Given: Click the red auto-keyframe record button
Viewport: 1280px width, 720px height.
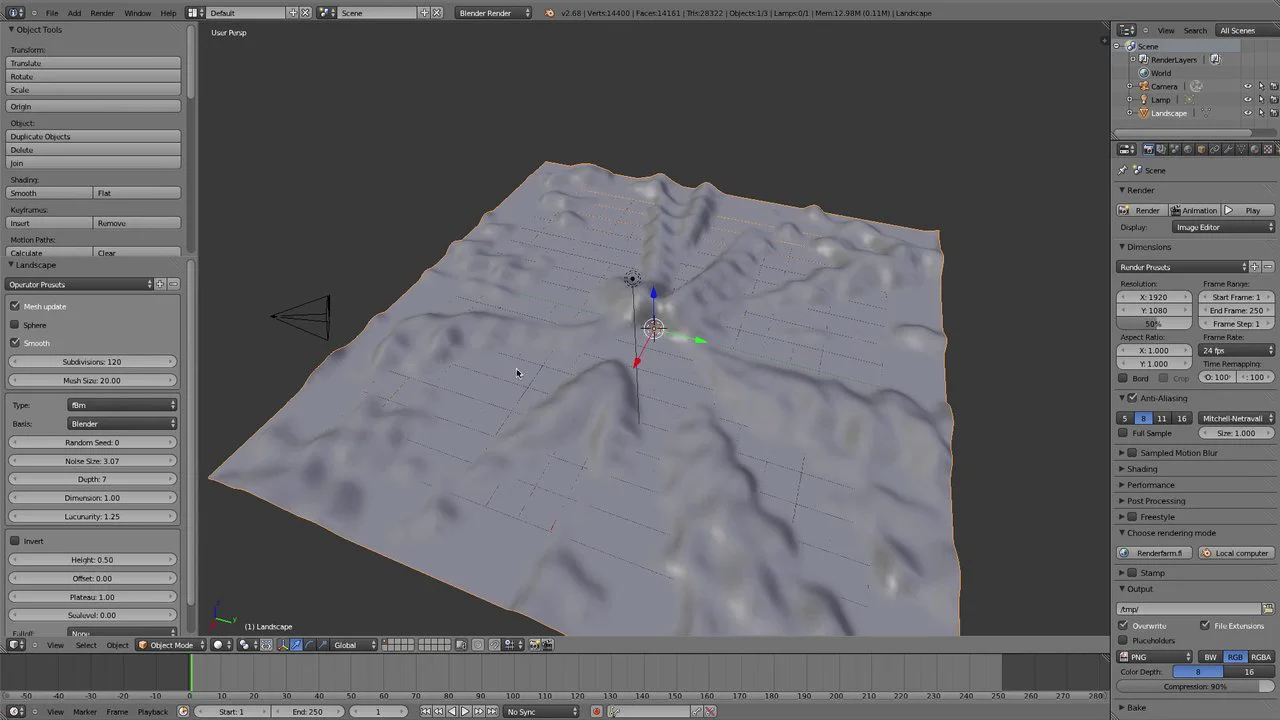Looking at the screenshot, I should point(597,712).
